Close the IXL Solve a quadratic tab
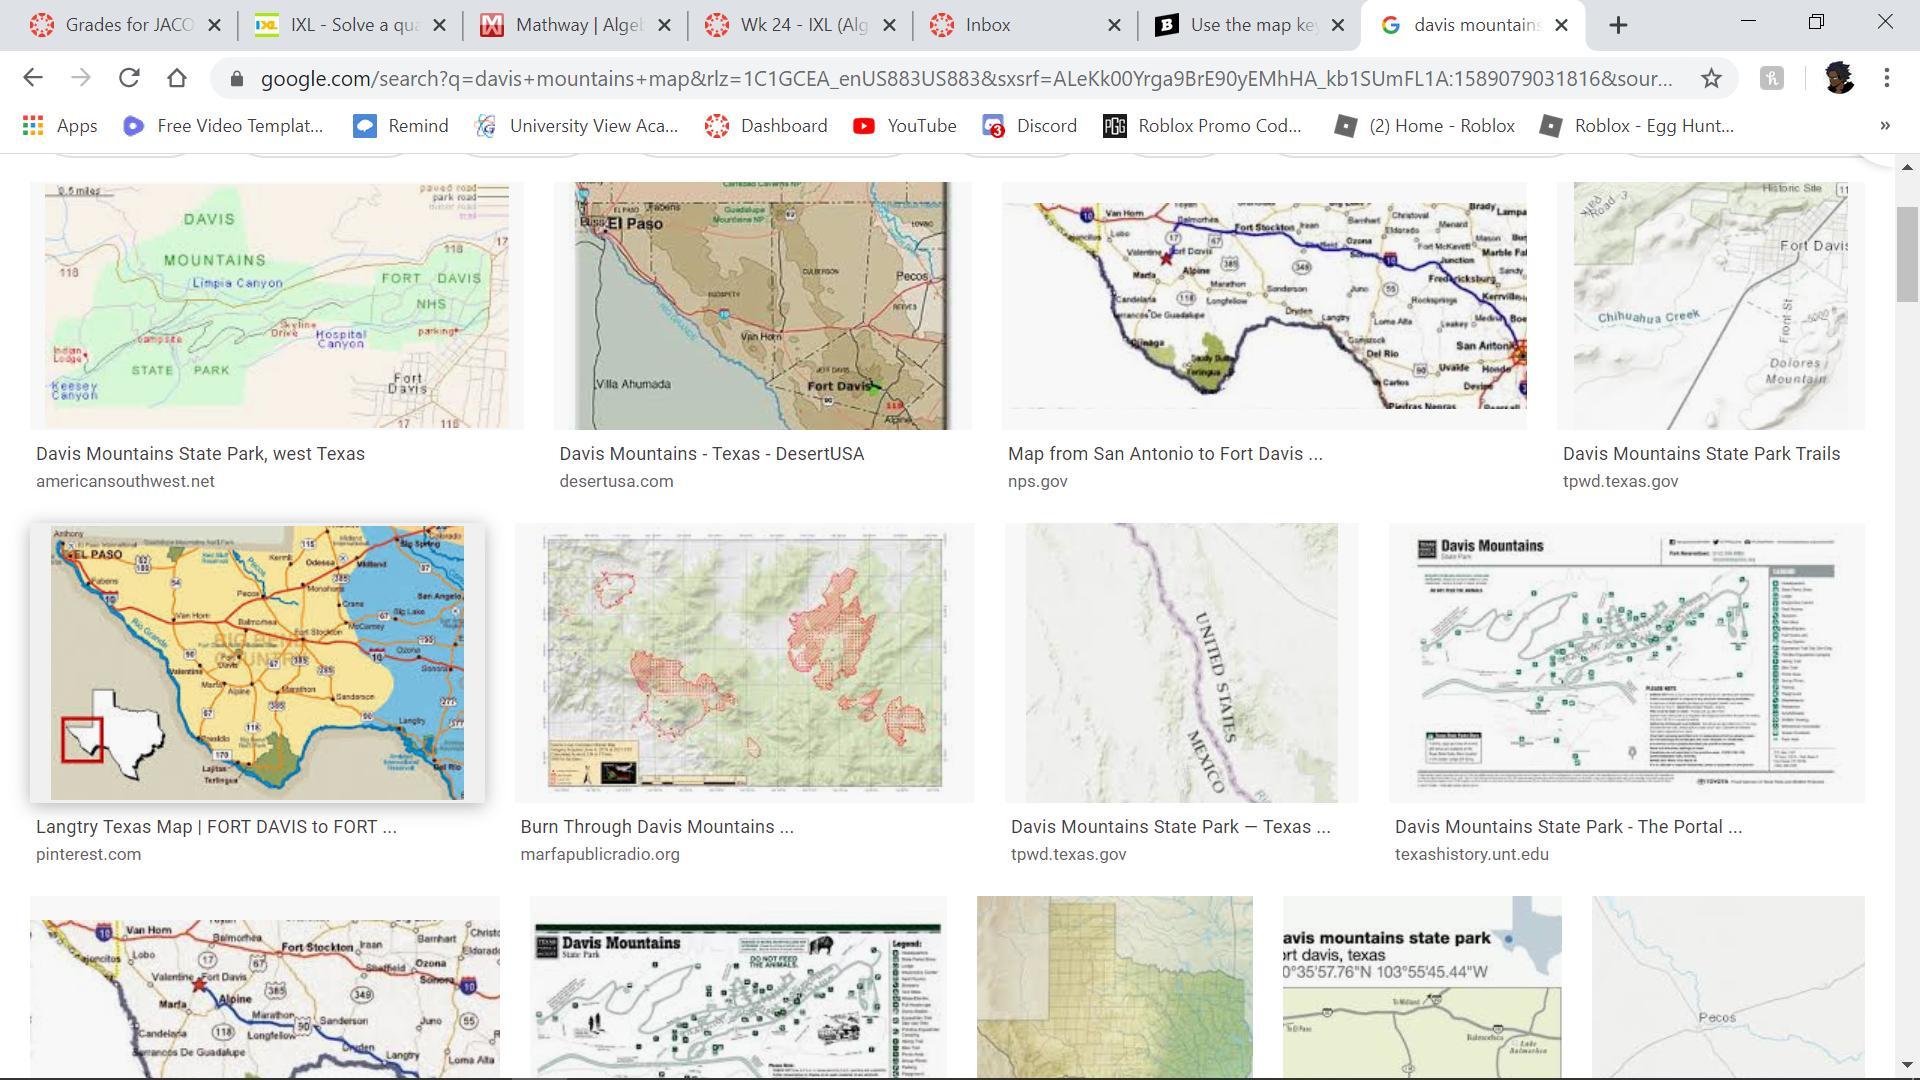Image resolution: width=1920 pixels, height=1080 pixels. (439, 25)
